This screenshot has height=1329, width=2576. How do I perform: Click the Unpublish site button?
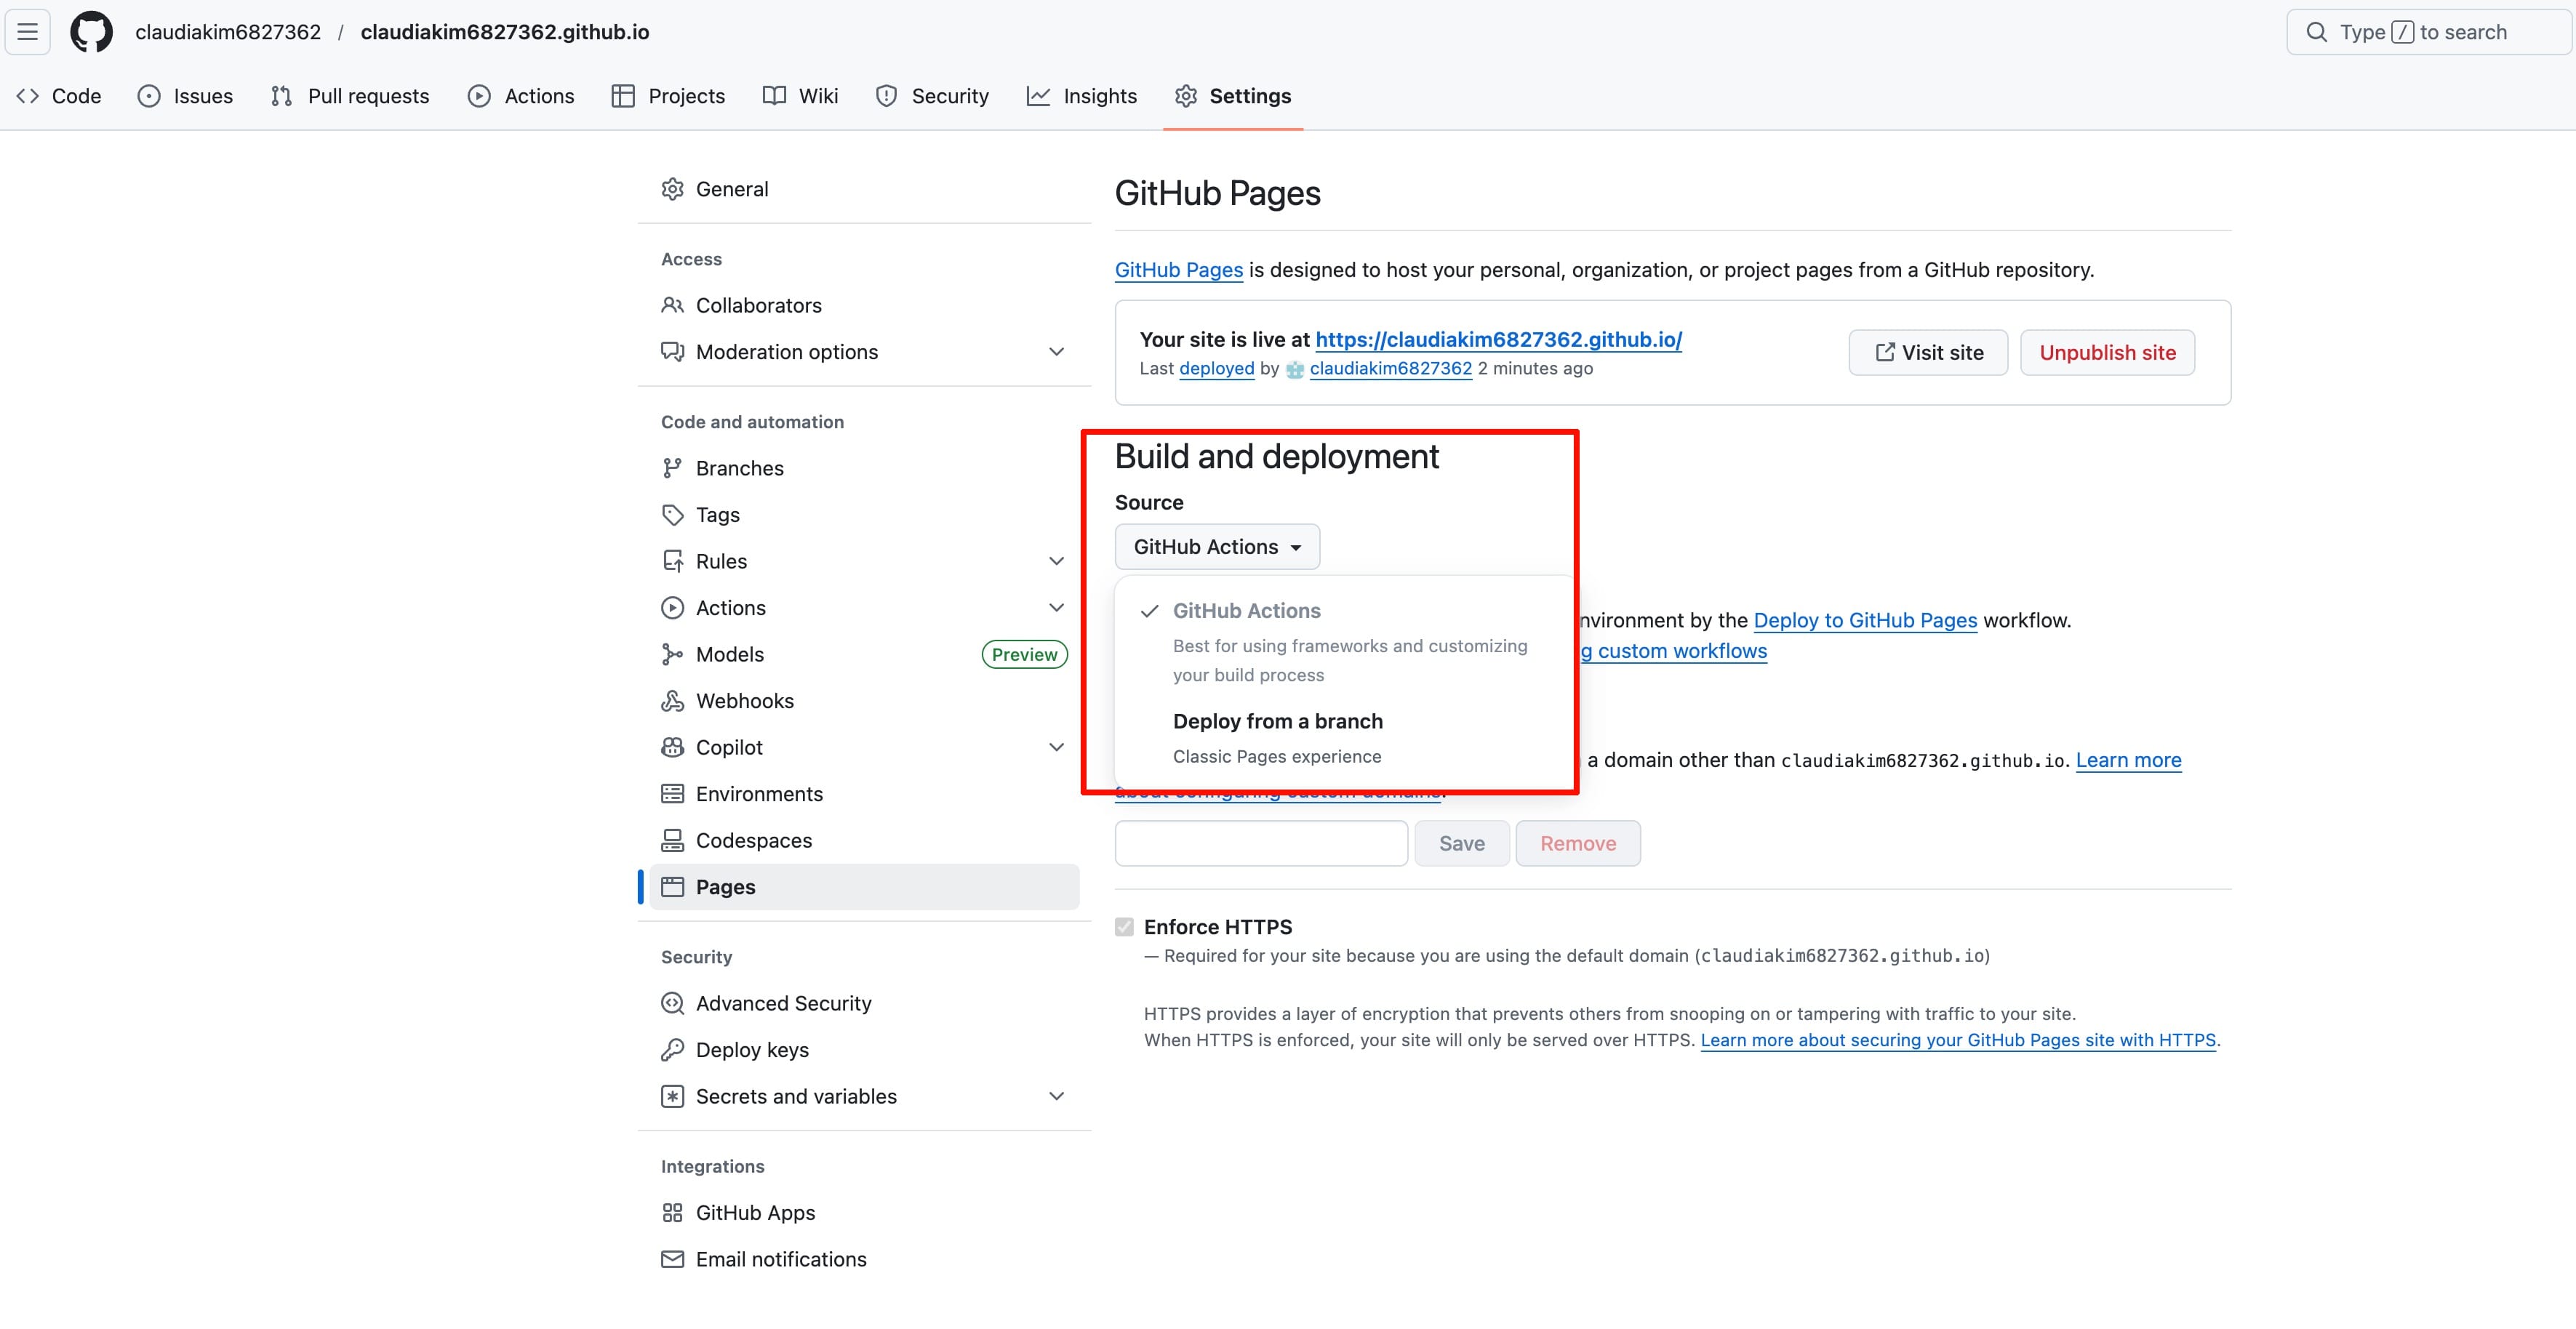point(2107,353)
